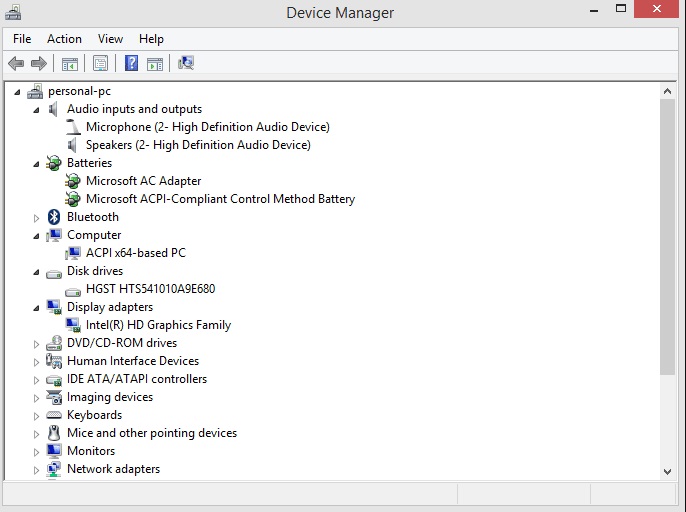Select the ACPI x64-based PC entry

click(x=136, y=253)
